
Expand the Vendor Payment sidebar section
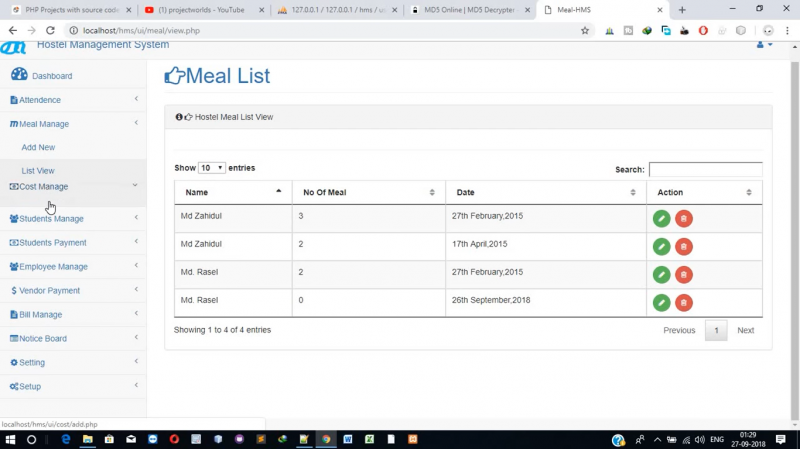(73, 290)
